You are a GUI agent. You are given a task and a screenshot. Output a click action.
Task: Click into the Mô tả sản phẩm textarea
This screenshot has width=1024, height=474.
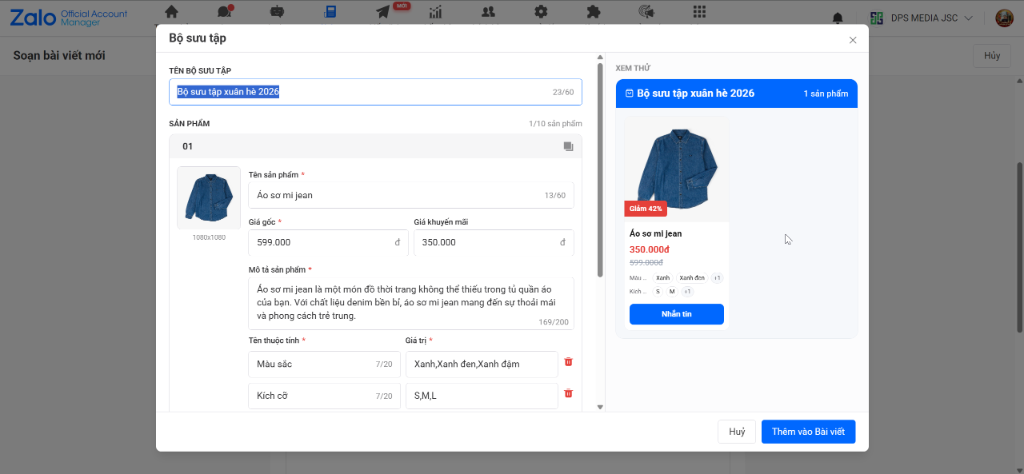(x=411, y=303)
